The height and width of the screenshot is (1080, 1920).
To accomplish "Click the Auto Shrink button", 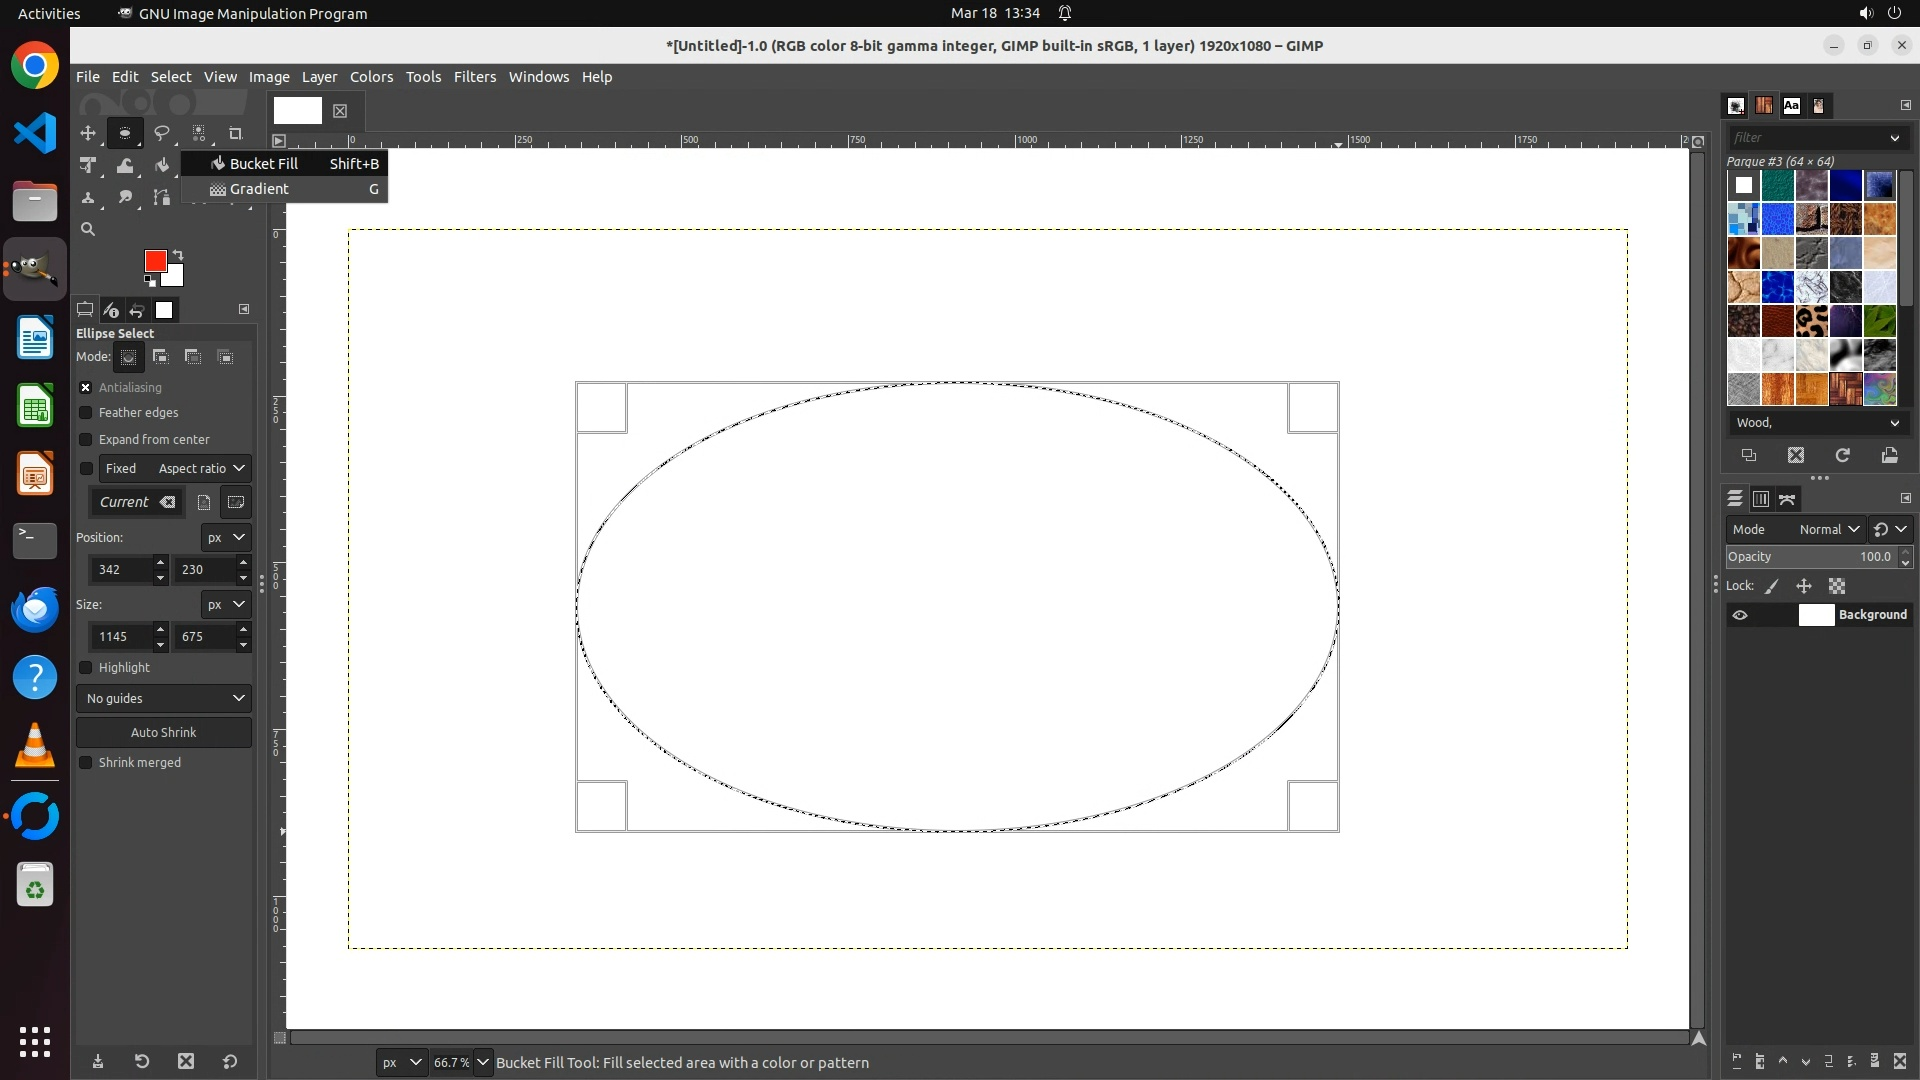I will point(164,732).
